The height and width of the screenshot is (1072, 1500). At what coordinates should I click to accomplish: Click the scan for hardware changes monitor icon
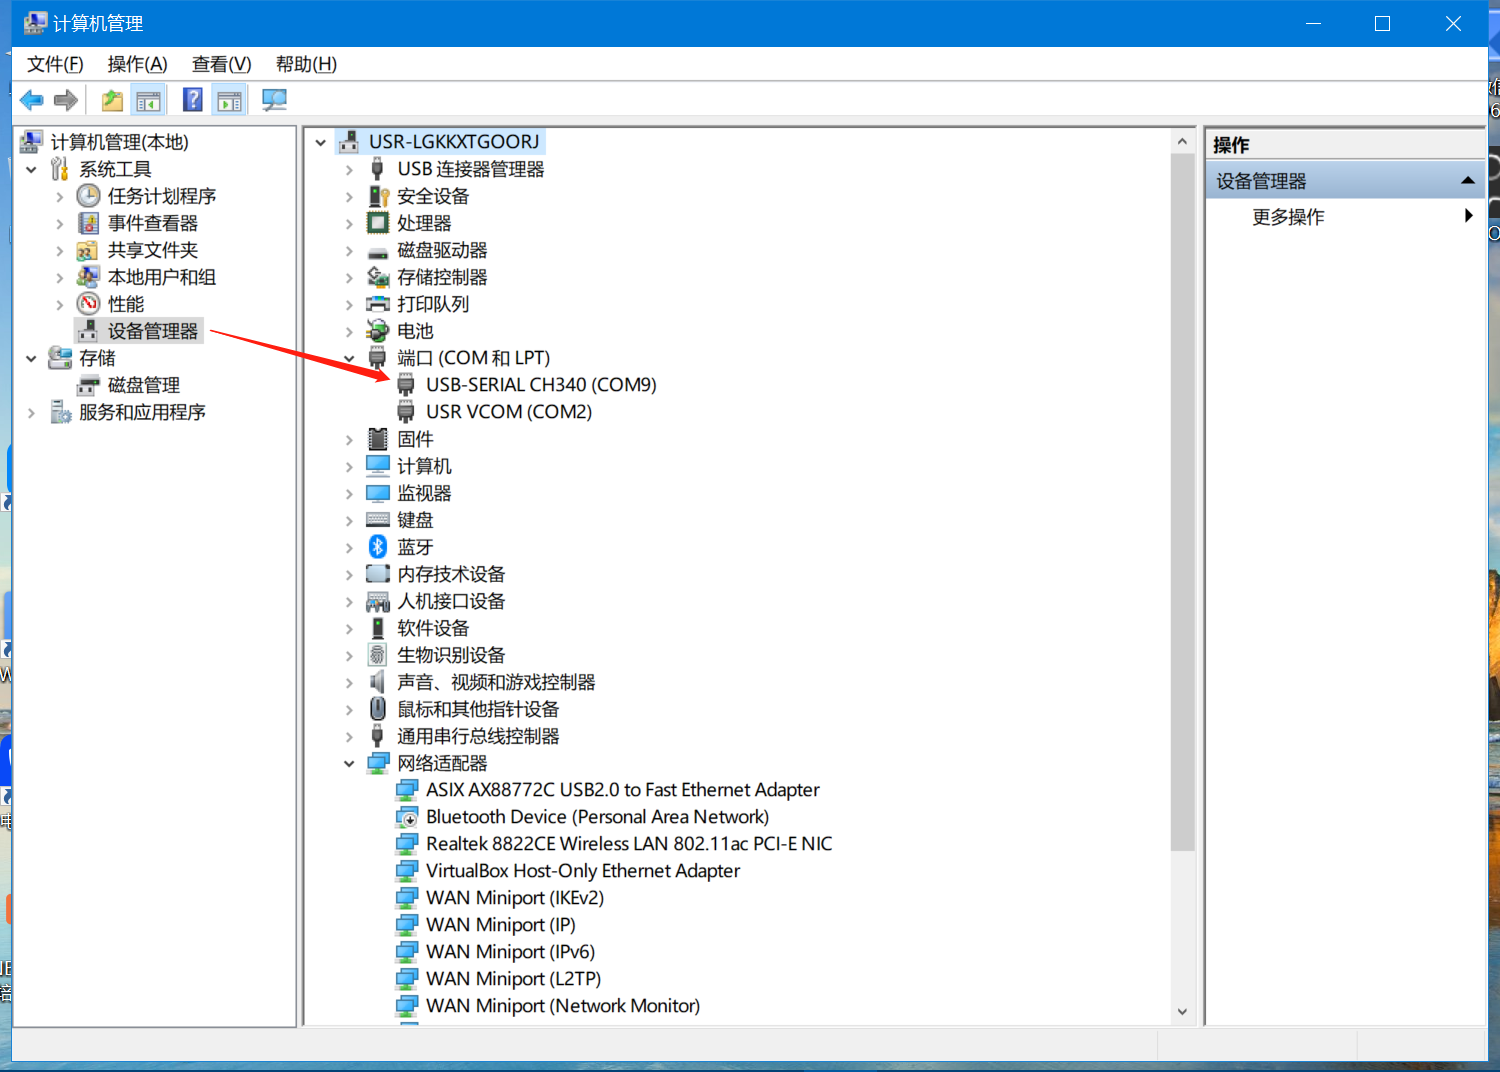tap(274, 100)
